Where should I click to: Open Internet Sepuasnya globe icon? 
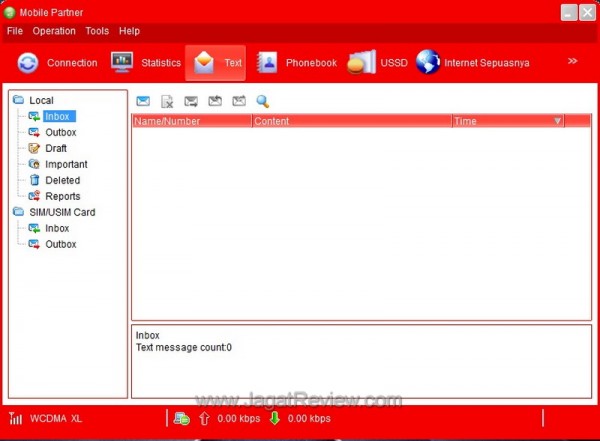428,63
